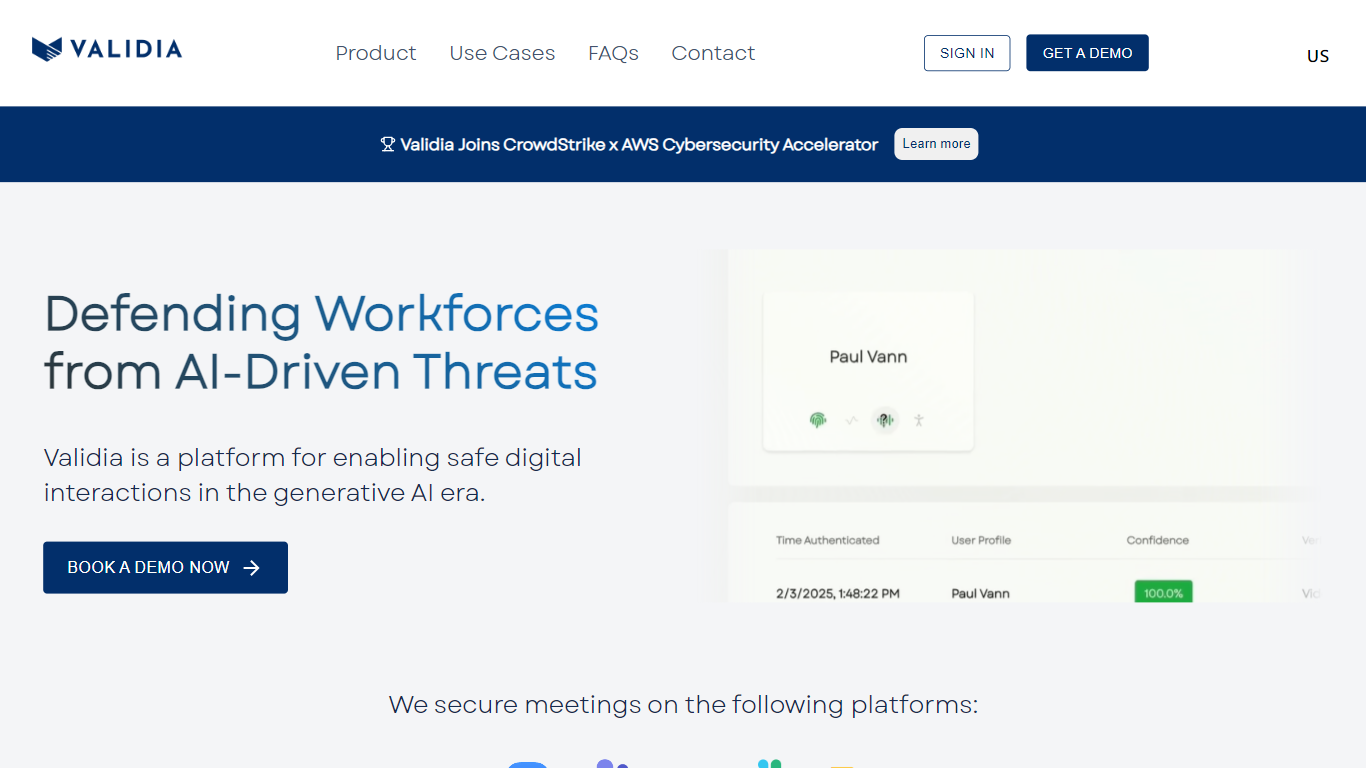Click the Validia logo

(107, 49)
